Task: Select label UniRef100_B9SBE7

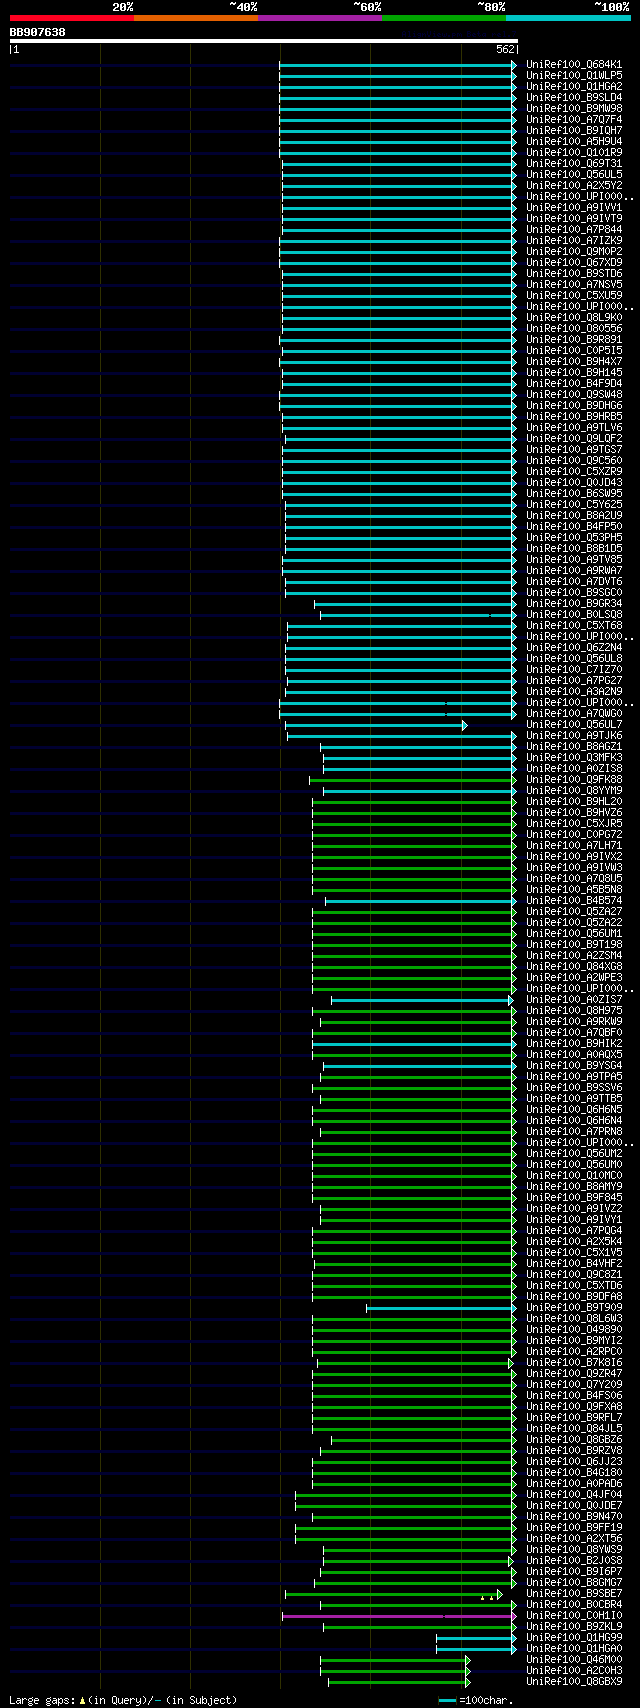Action: coord(574,1594)
